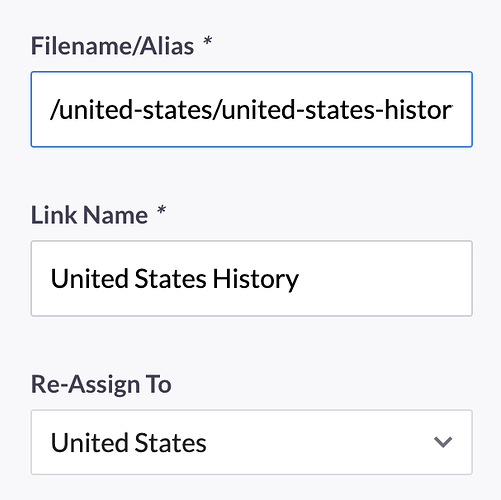Viewport: 501px width, 500px height.
Task: Click into the Link Name input field
Action: click(252, 278)
